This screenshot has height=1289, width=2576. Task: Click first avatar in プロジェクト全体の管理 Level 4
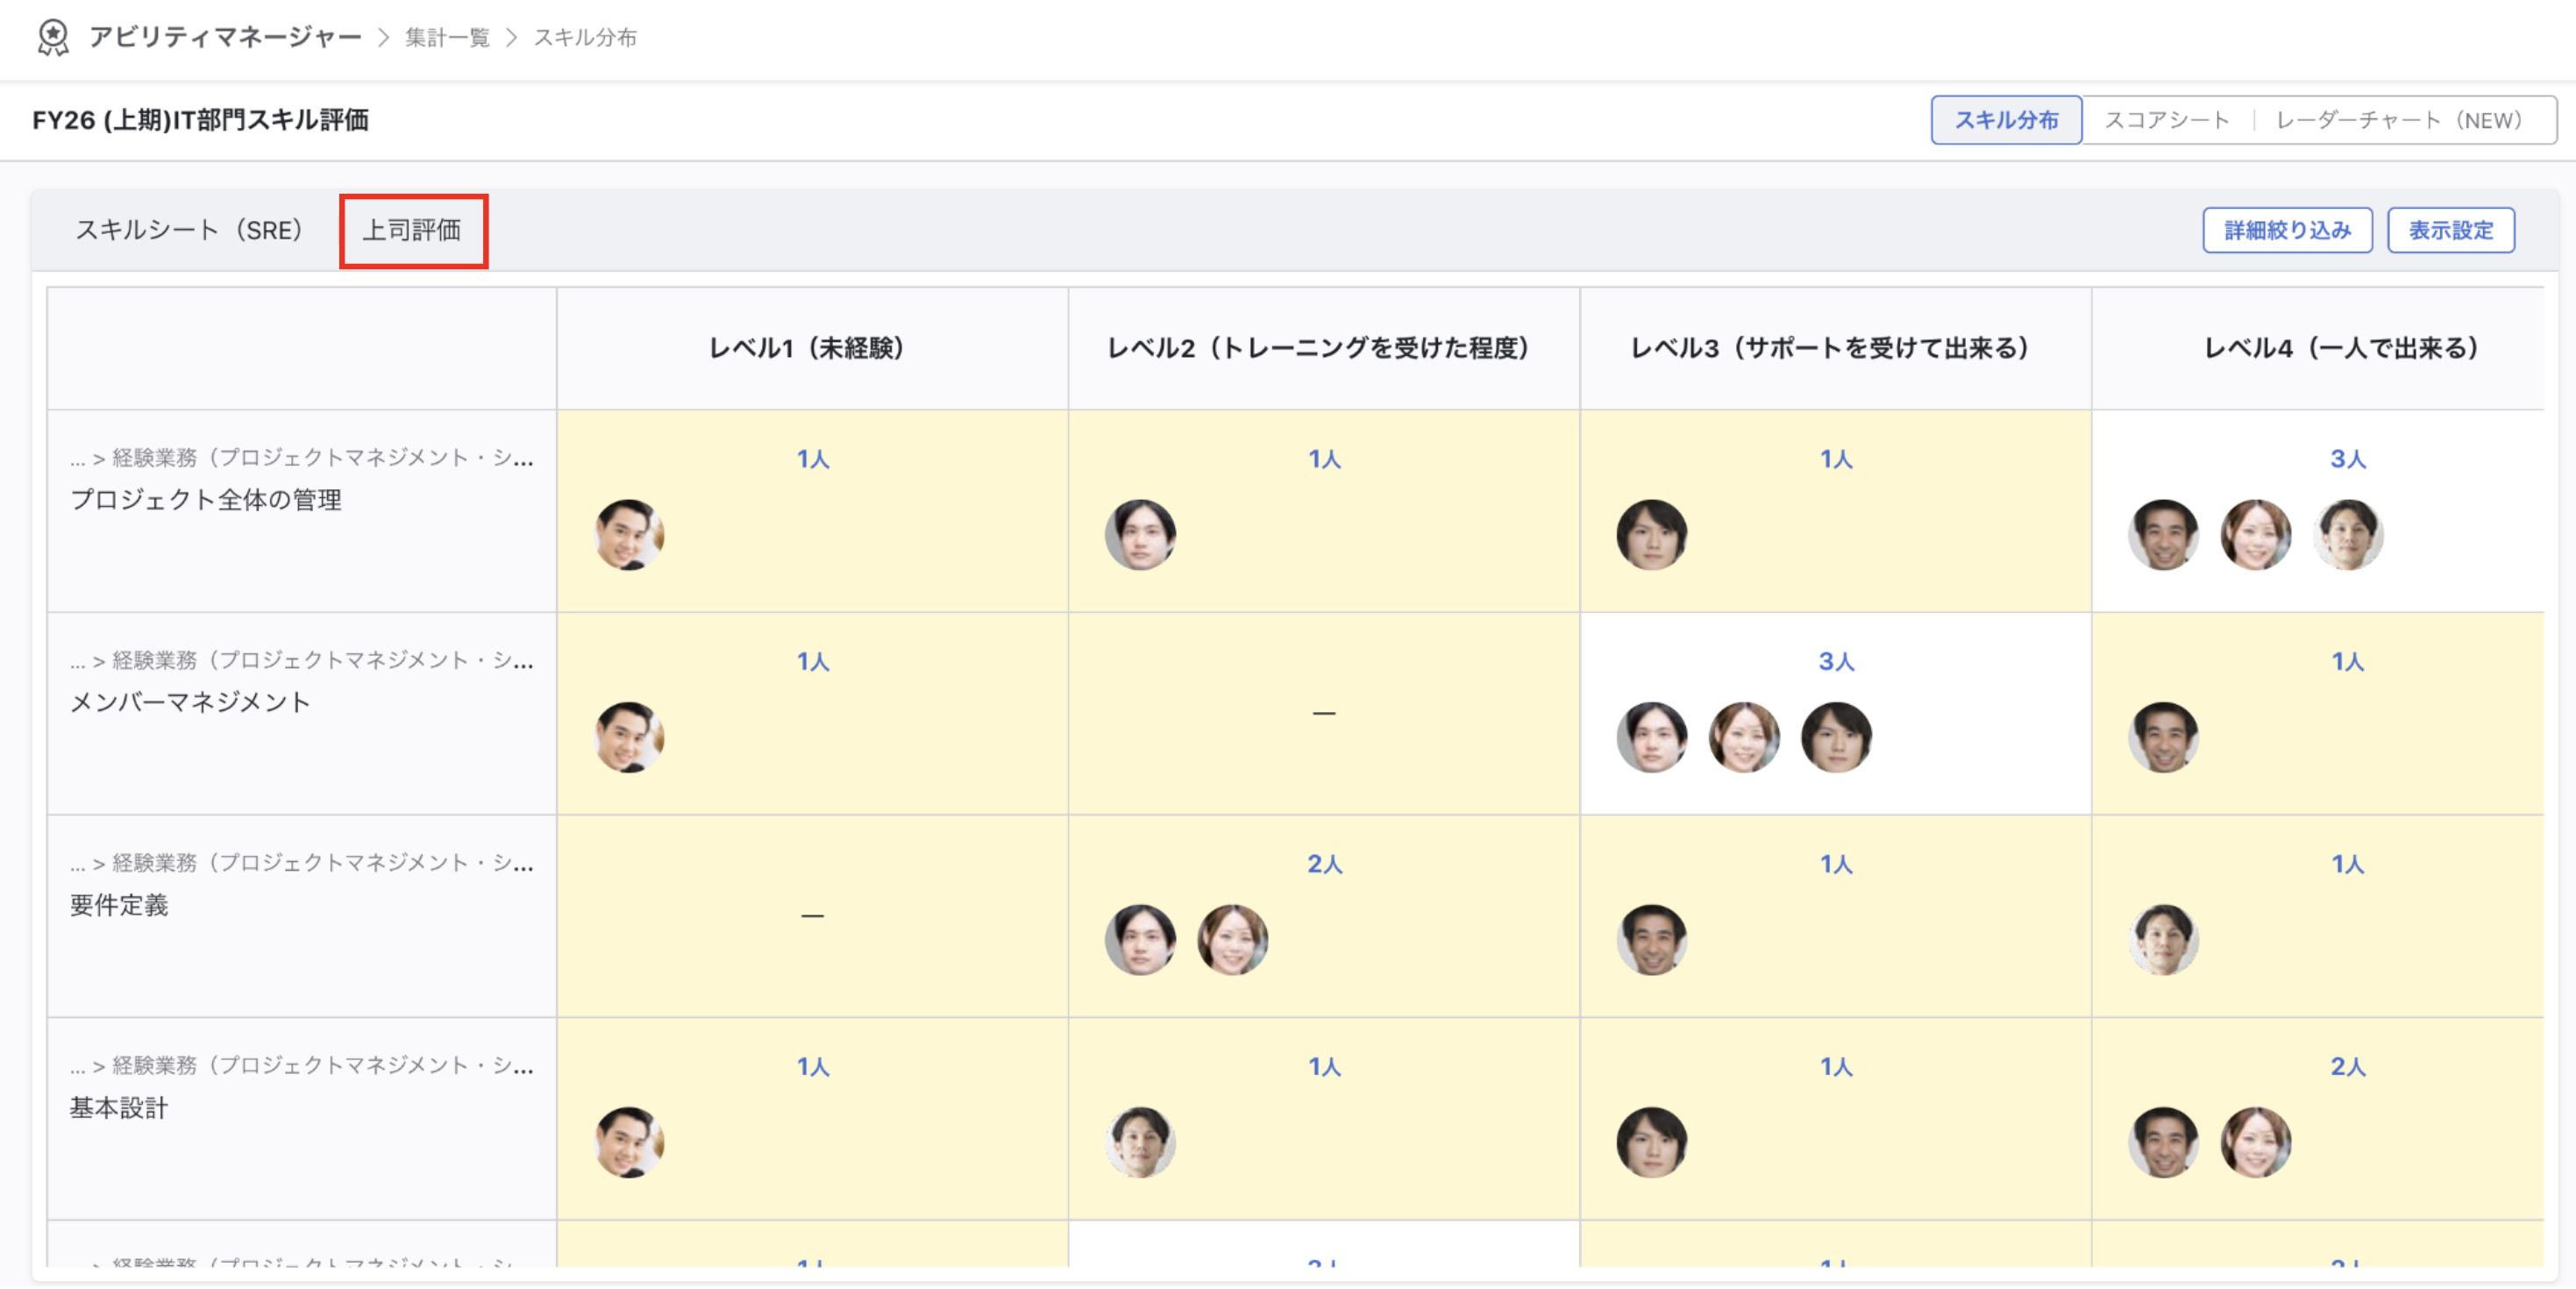pyautogui.click(x=2164, y=535)
